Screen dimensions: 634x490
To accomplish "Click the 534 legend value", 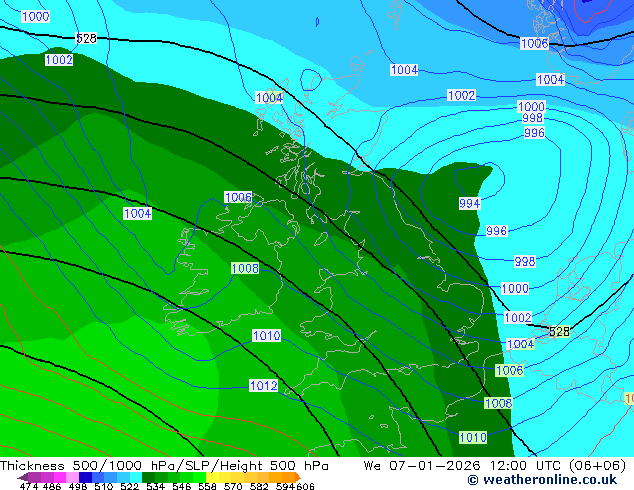I will [x=155, y=486].
